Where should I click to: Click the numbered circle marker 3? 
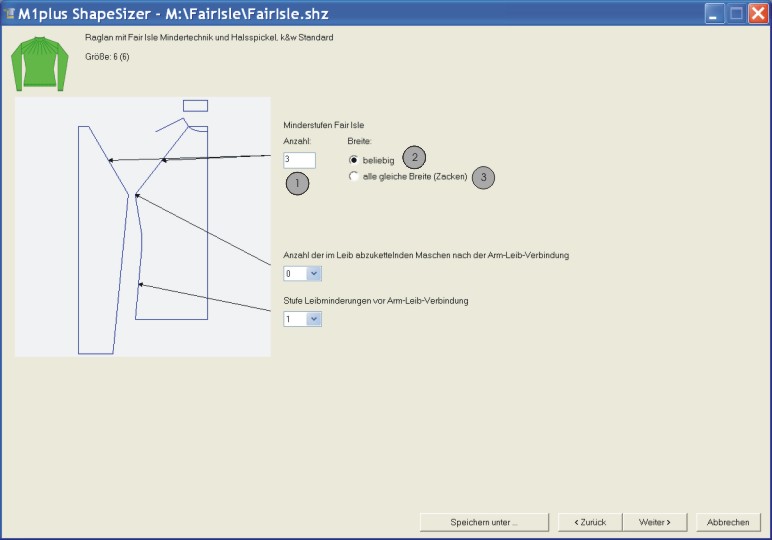tap(484, 177)
